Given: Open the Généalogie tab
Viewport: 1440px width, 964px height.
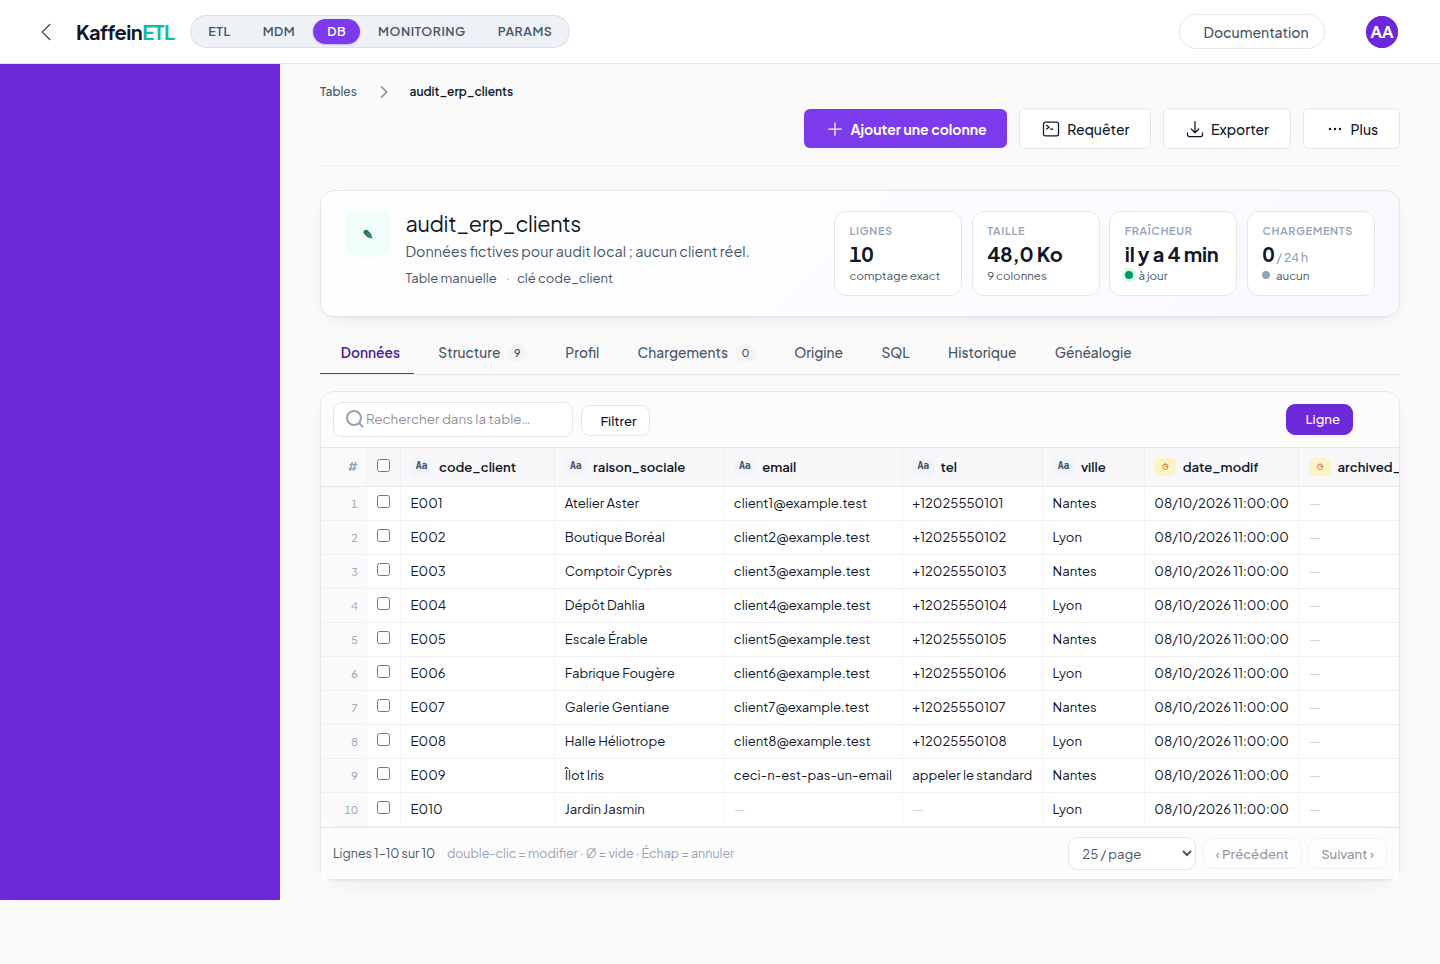Looking at the screenshot, I should 1093,353.
